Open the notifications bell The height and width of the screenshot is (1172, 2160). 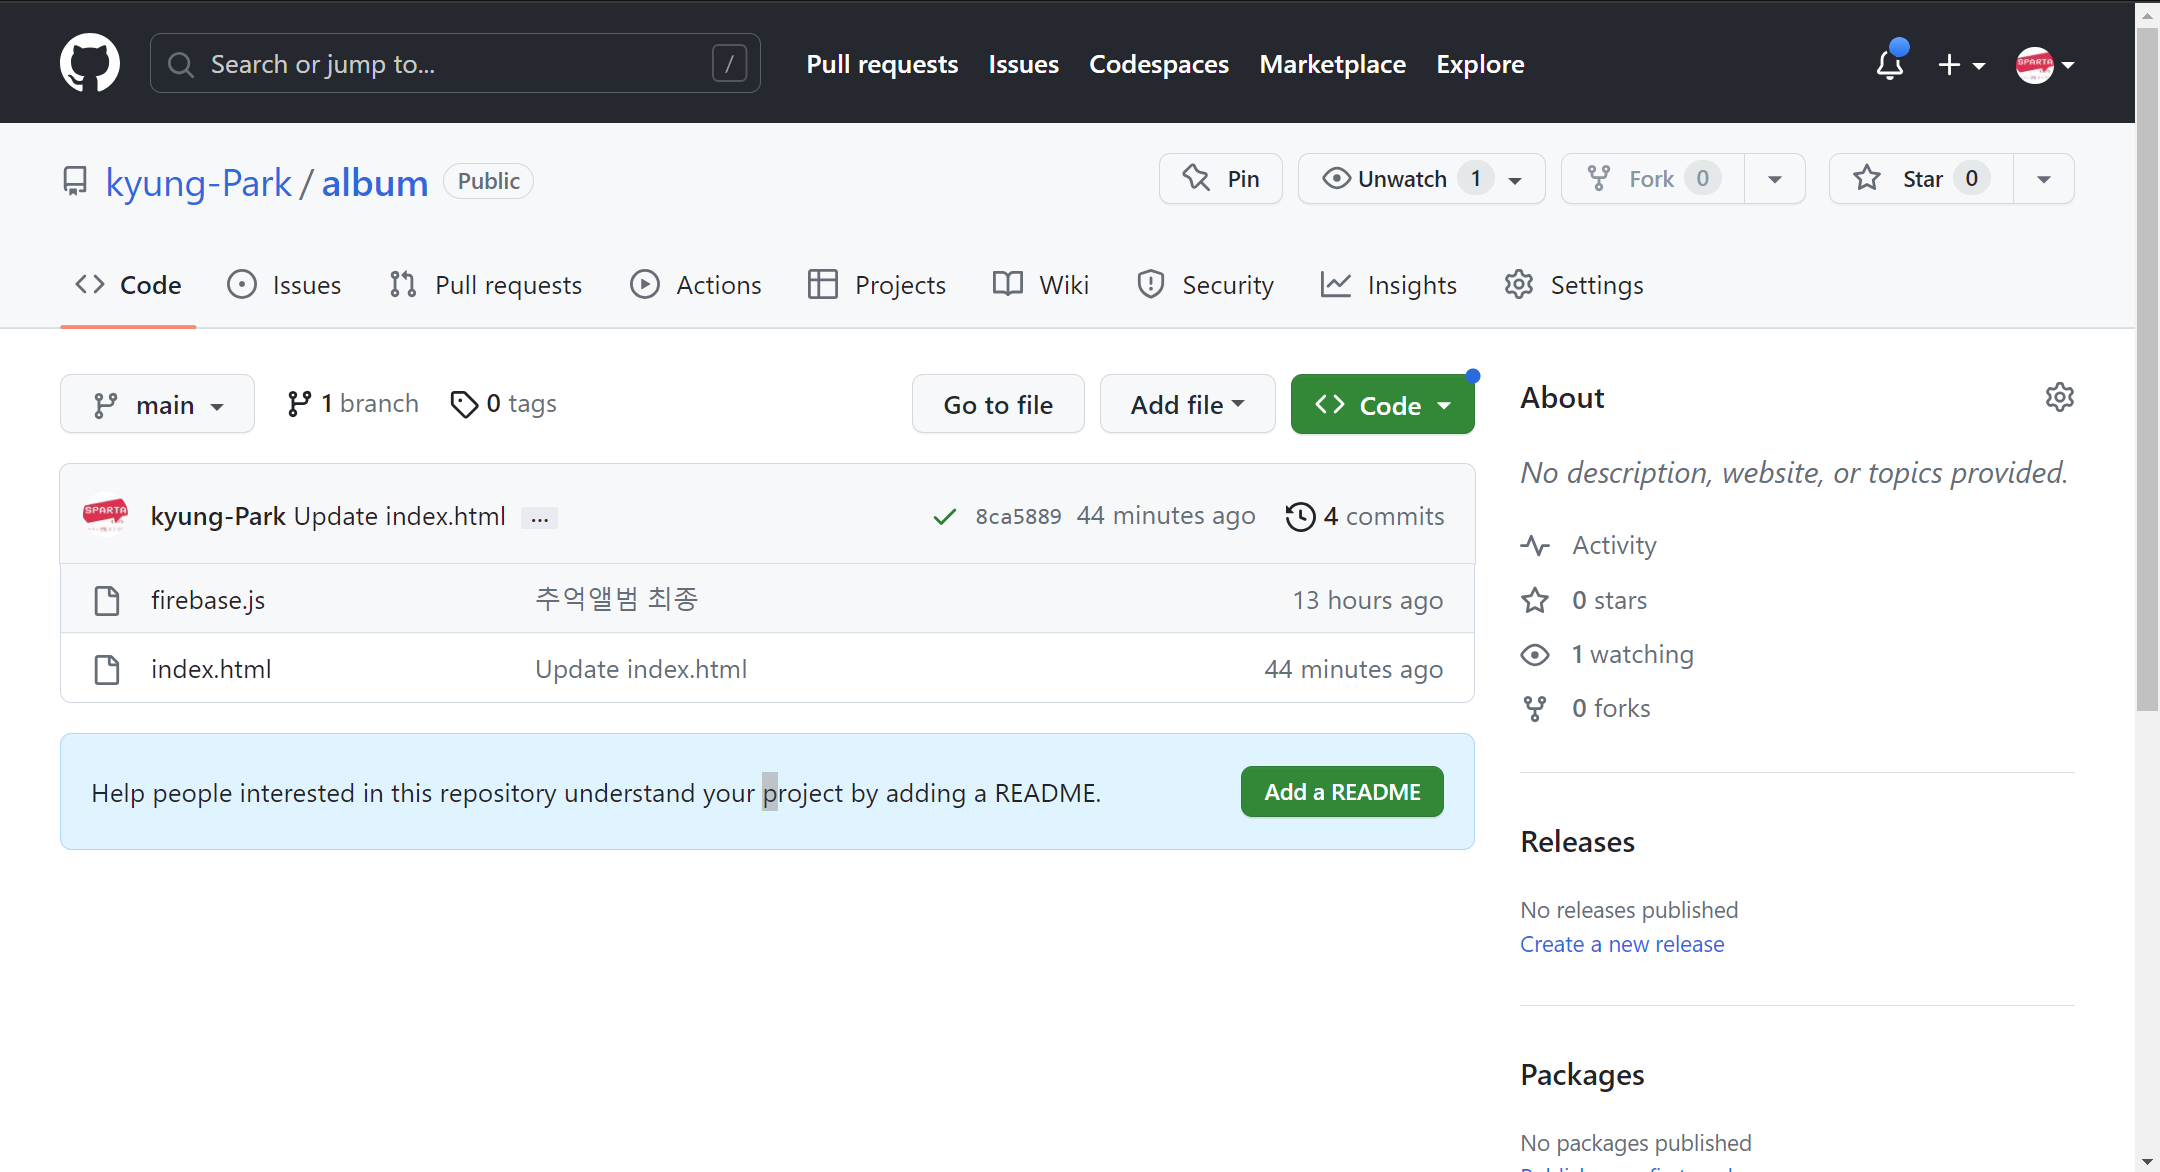pyautogui.click(x=1889, y=65)
